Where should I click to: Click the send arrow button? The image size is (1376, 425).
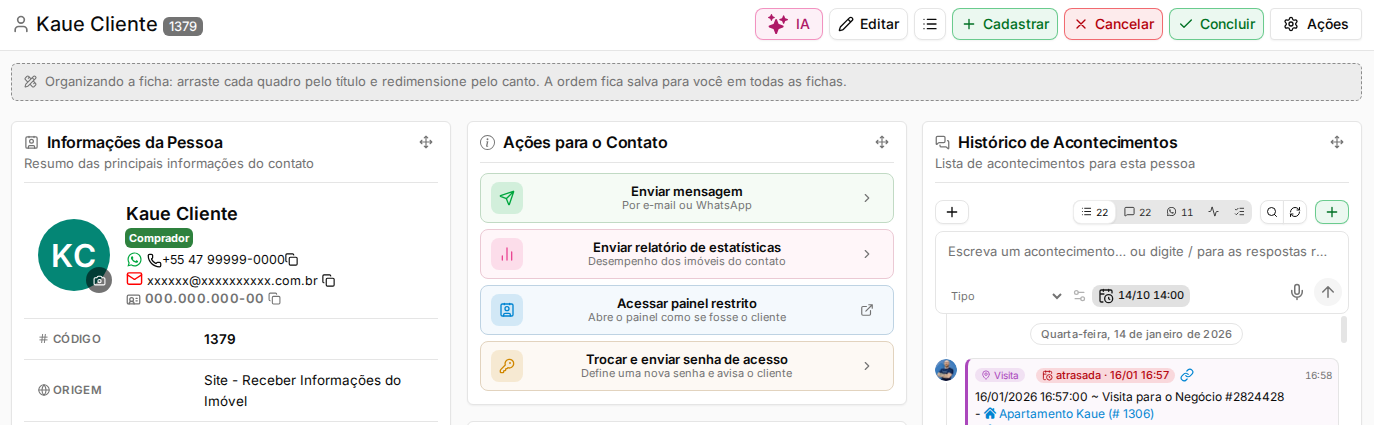pyautogui.click(x=1328, y=292)
